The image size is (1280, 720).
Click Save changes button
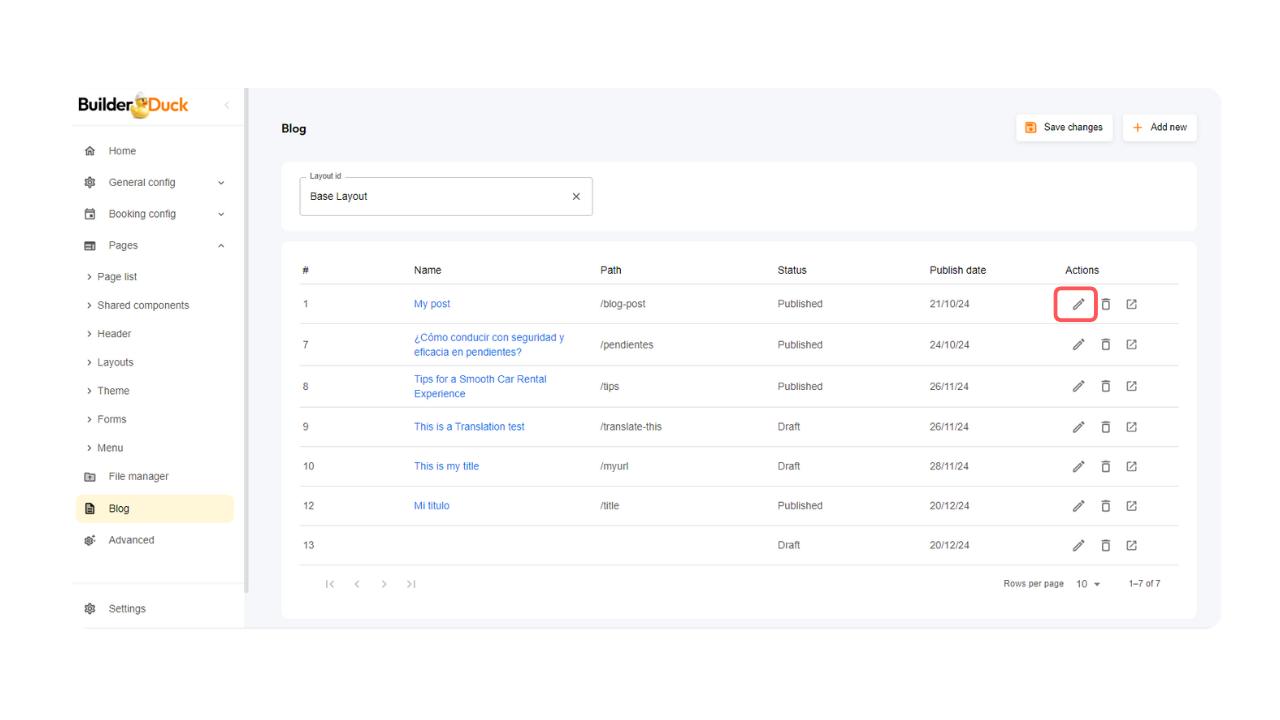[x=1064, y=128]
